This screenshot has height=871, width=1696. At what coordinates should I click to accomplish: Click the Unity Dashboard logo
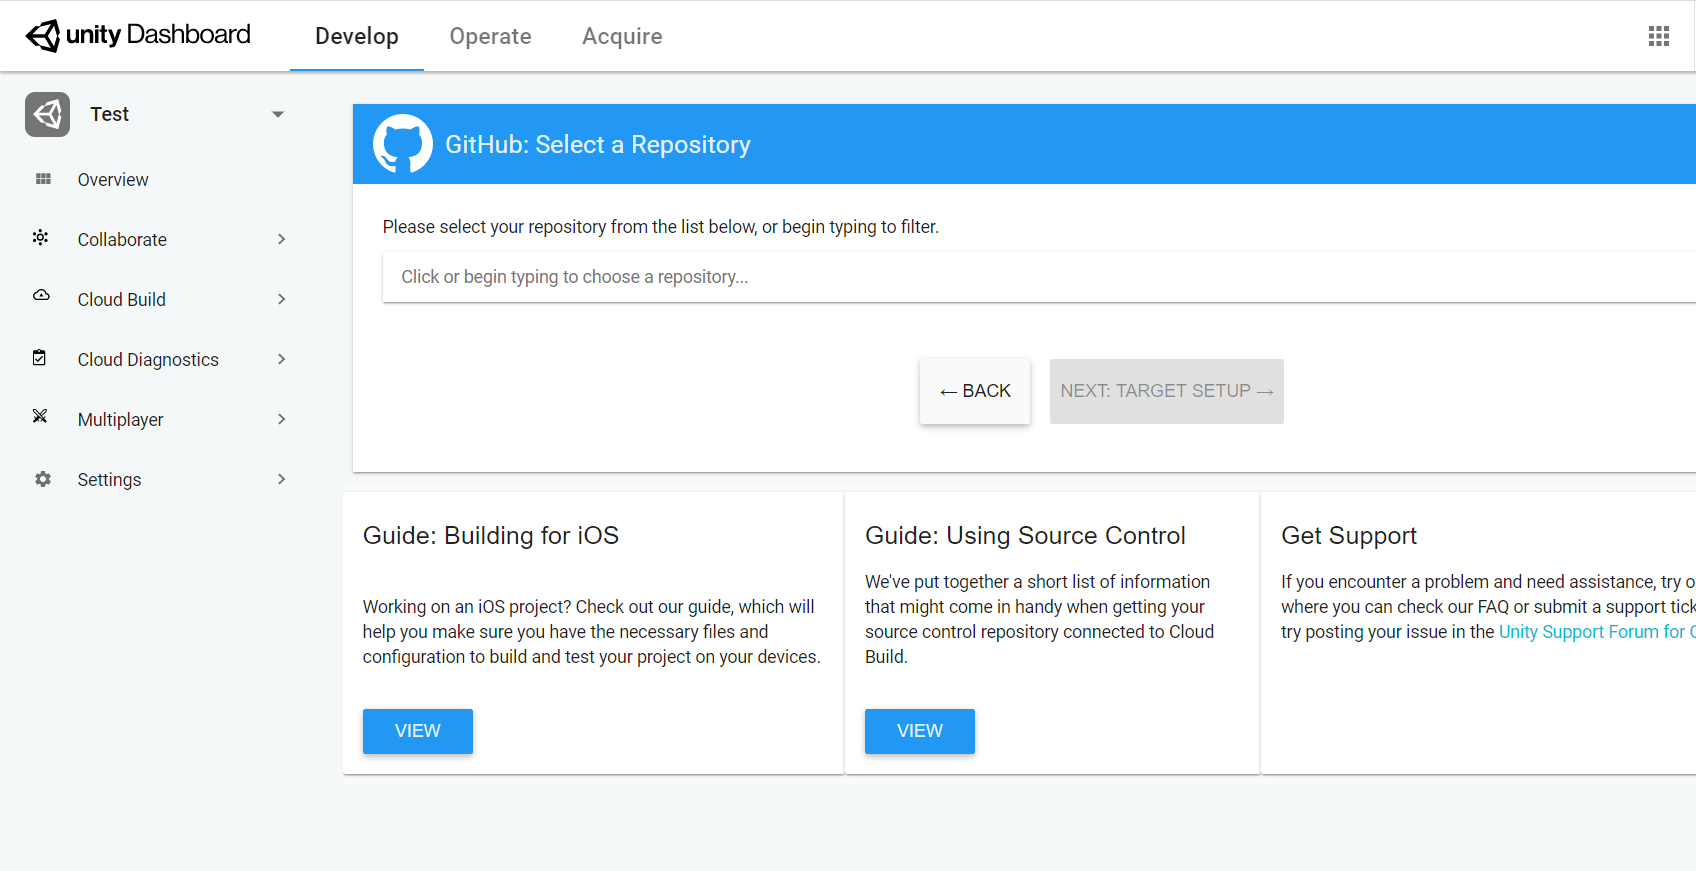tap(138, 35)
